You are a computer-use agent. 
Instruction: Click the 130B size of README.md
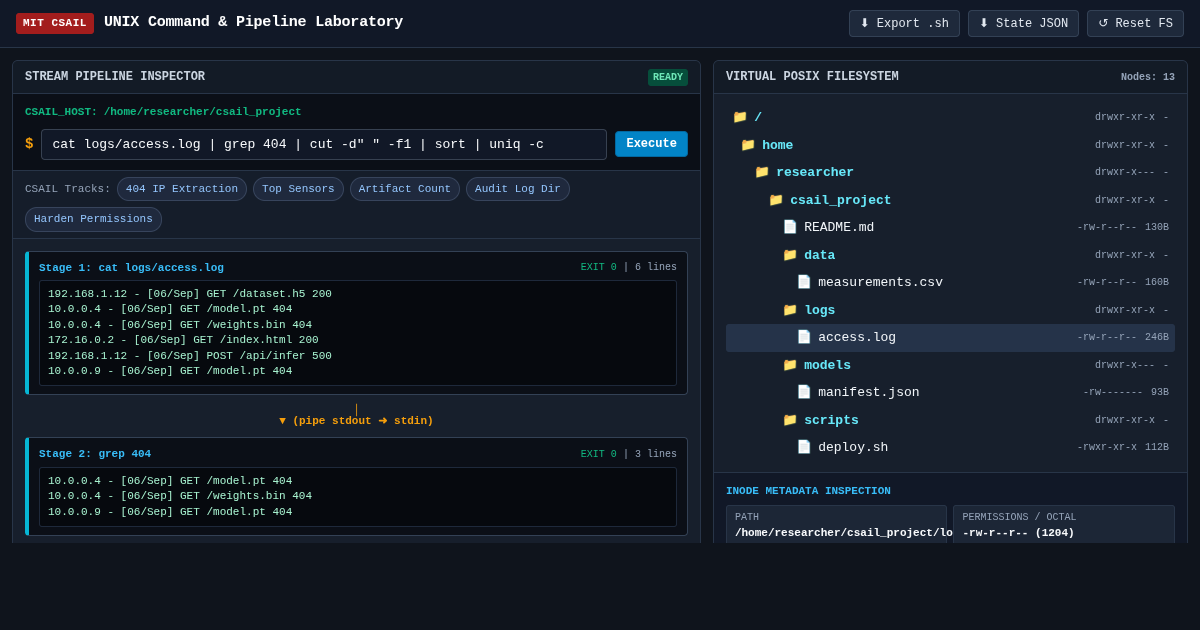[x=1157, y=228]
